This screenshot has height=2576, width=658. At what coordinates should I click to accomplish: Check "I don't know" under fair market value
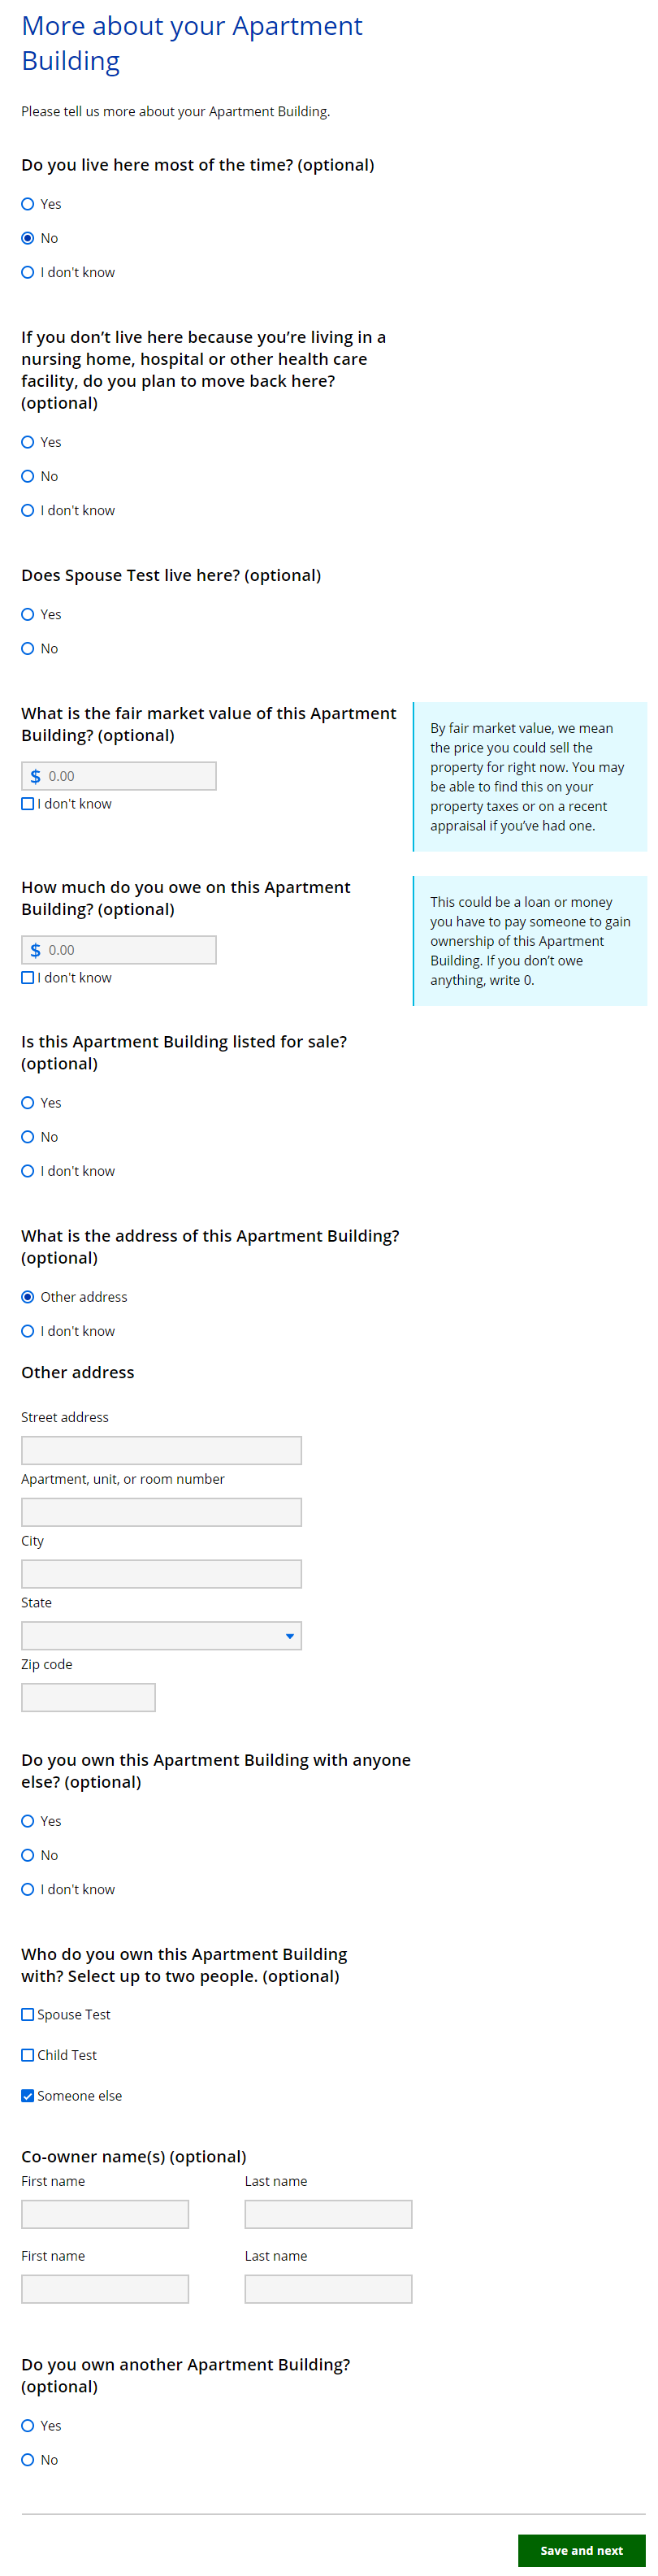pyautogui.click(x=28, y=804)
